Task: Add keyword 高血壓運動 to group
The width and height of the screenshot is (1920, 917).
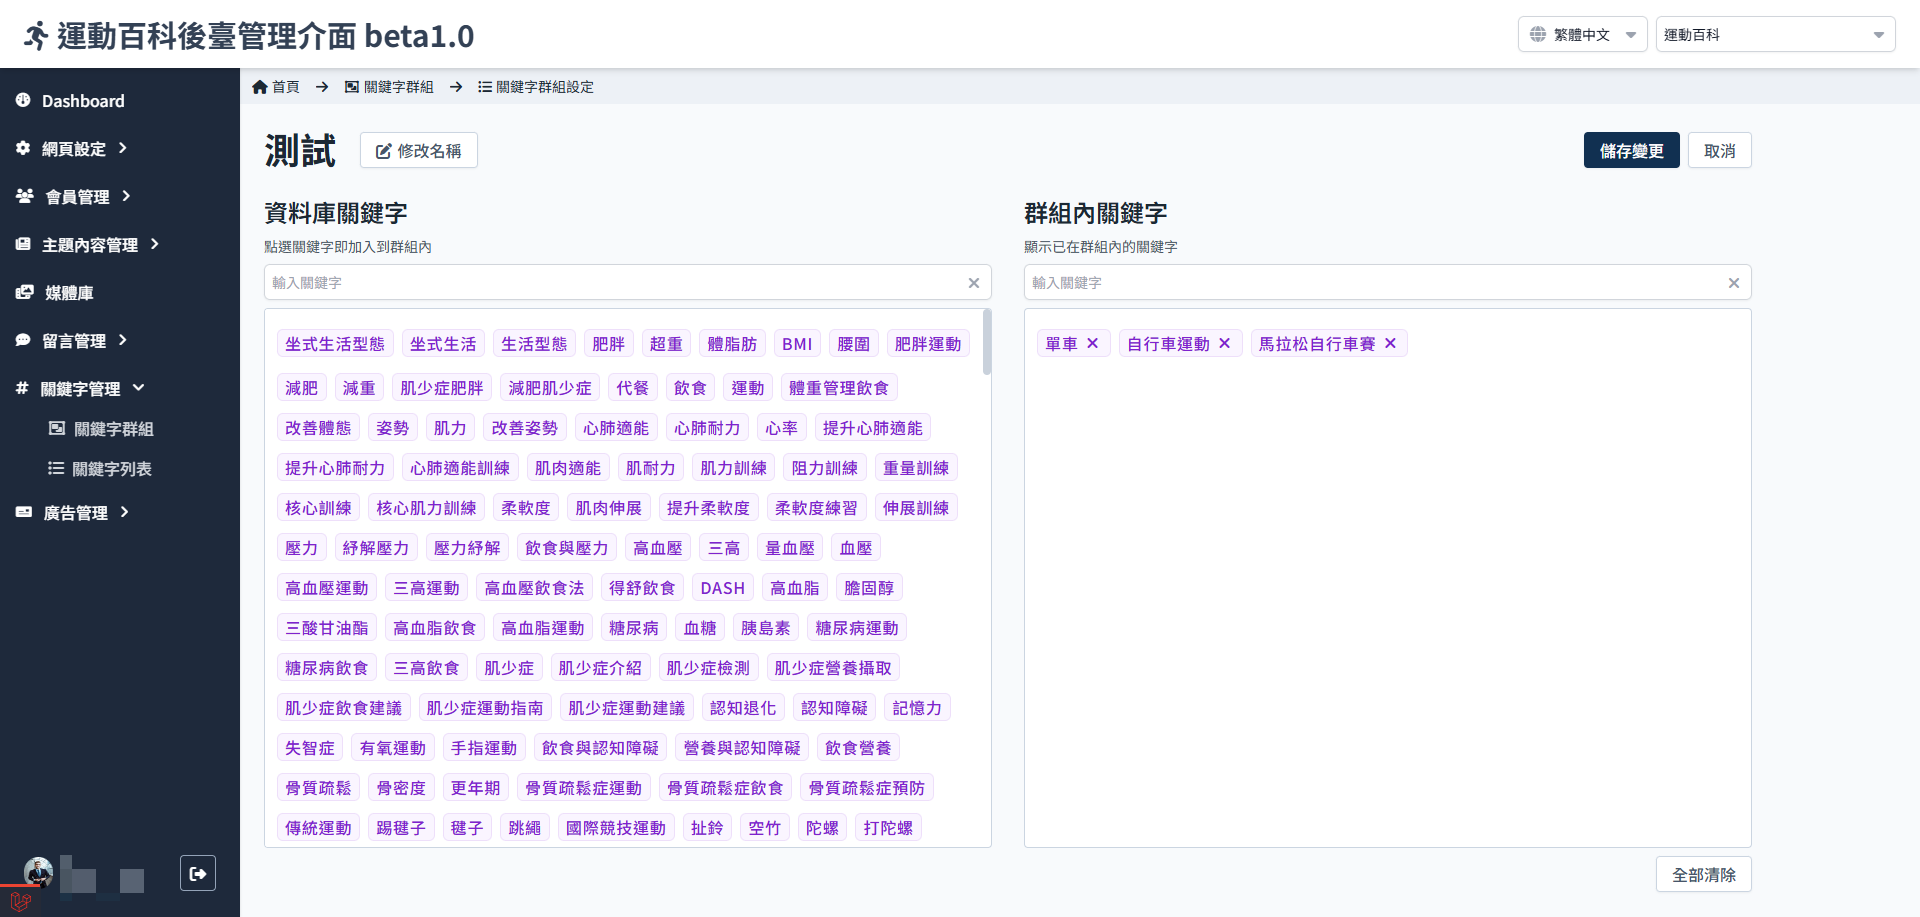Action: coord(326,587)
